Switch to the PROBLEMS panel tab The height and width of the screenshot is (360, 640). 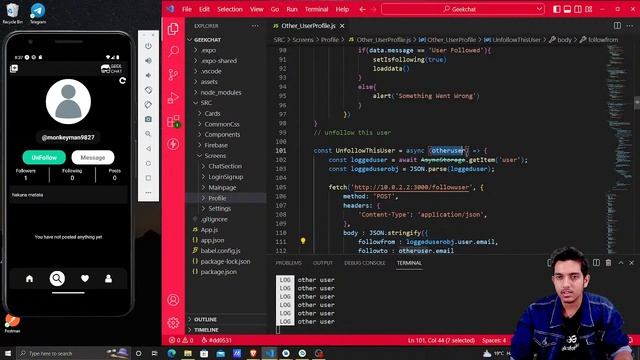[289, 263]
